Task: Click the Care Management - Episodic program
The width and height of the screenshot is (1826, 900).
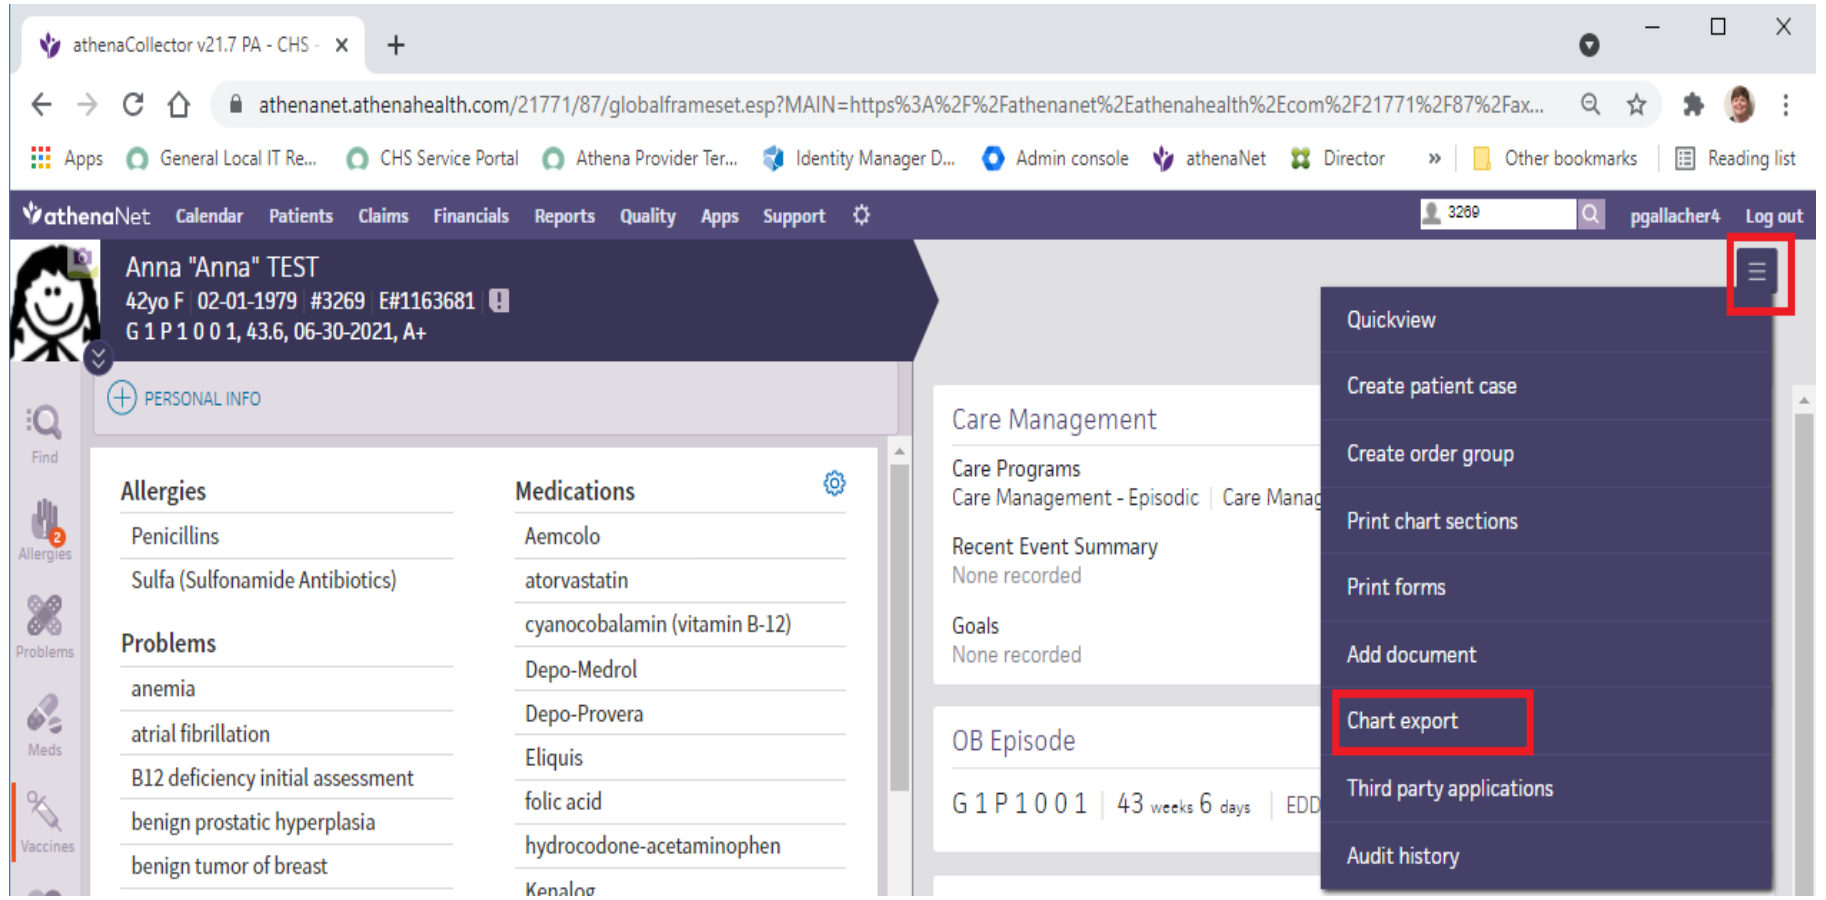Action: coord(1075,498)
